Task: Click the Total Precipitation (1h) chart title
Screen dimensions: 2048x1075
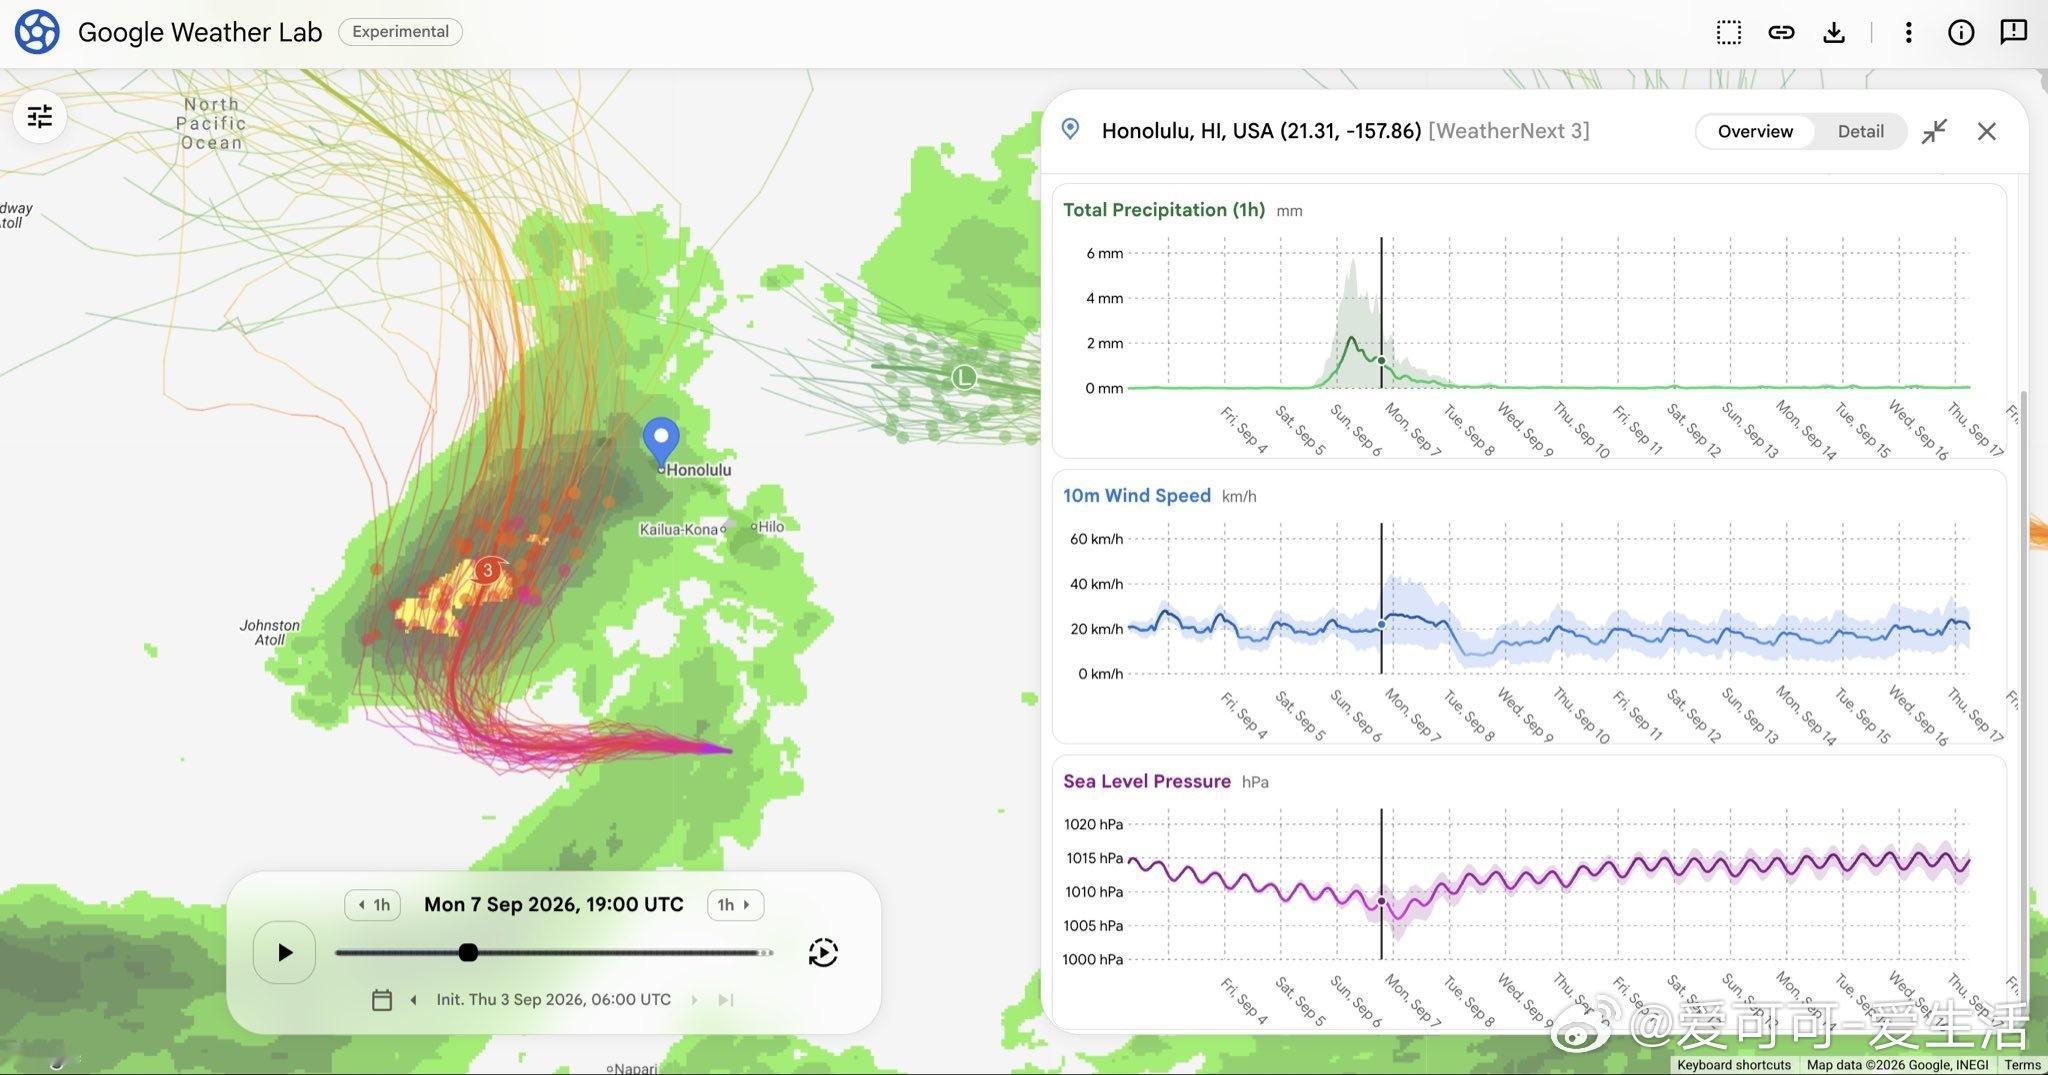Action: tap(1164, 210)
